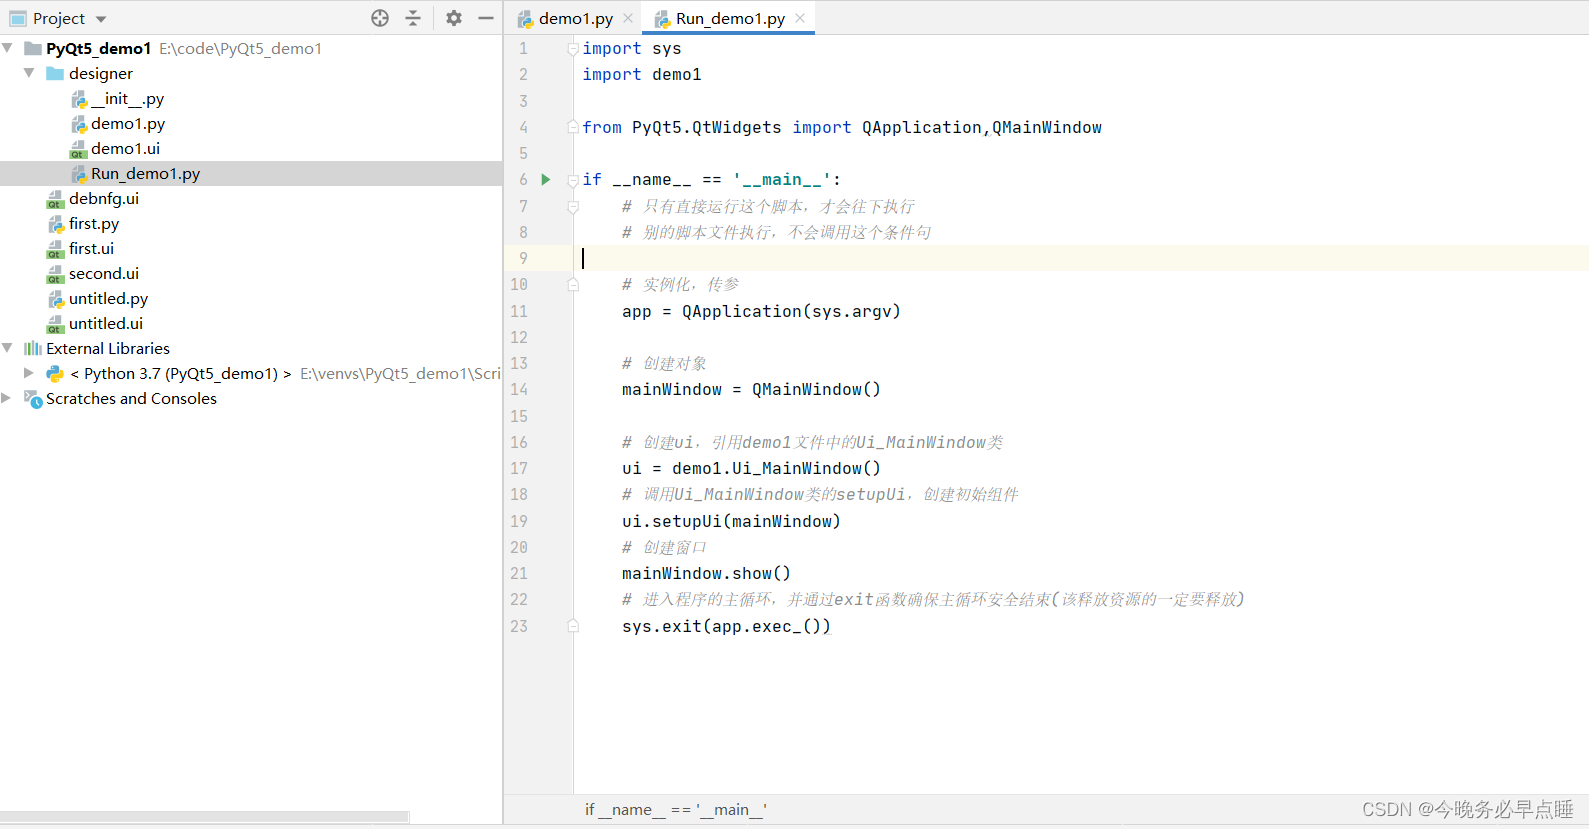Collapse the designer folder arrow
This screenshot has height=829, width=1589.
pyautogui.click(x=30, y=73)
